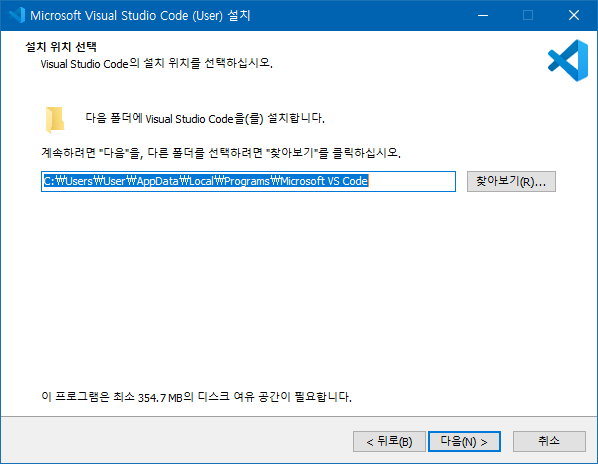This screenshot has height=464, width=598.
Task: Open folder browser via 찾아보기(R)... button
Action: (511, 181)
